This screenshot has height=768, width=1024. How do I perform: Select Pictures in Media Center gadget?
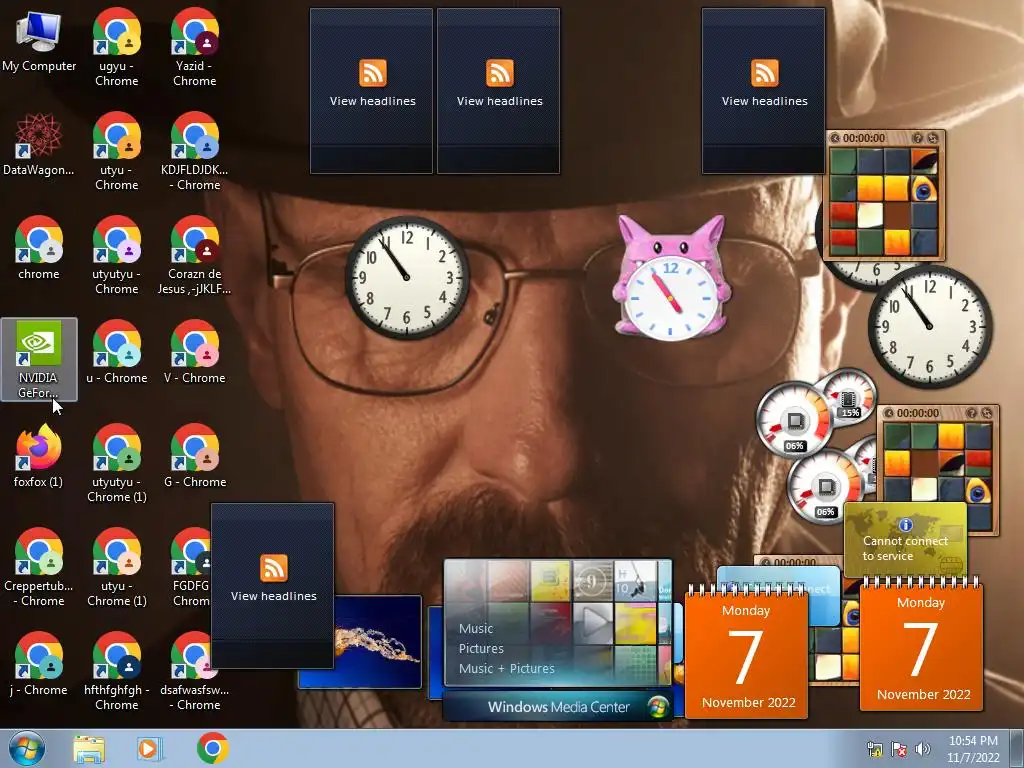481,648
